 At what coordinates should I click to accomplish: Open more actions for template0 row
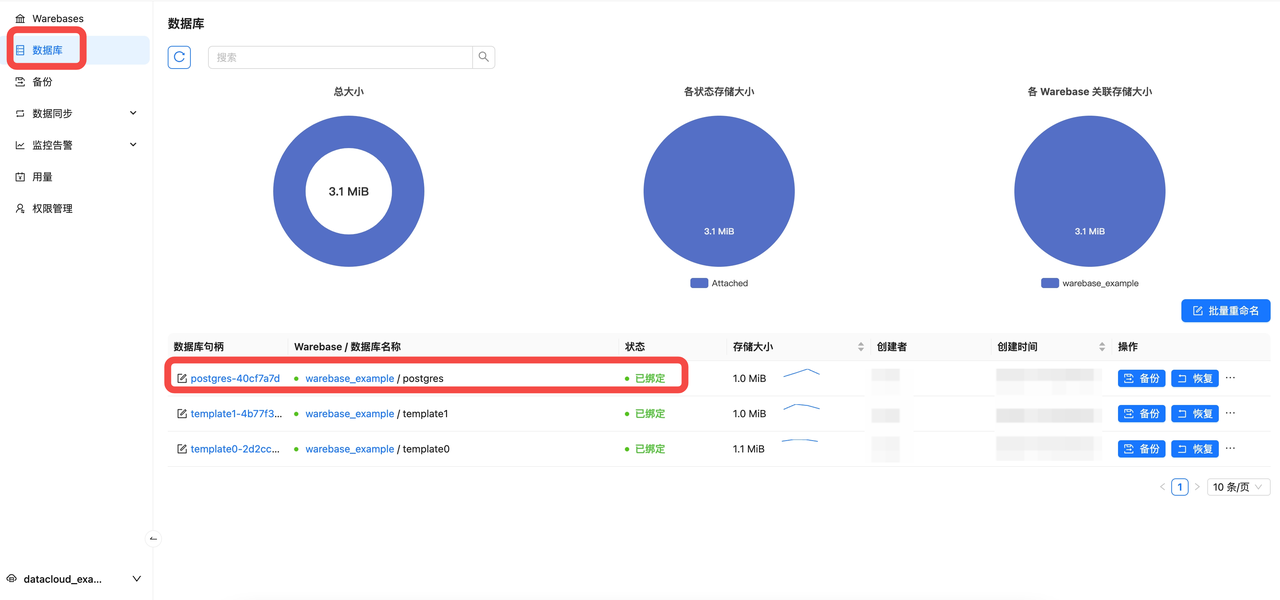(x=1231, y=449)
